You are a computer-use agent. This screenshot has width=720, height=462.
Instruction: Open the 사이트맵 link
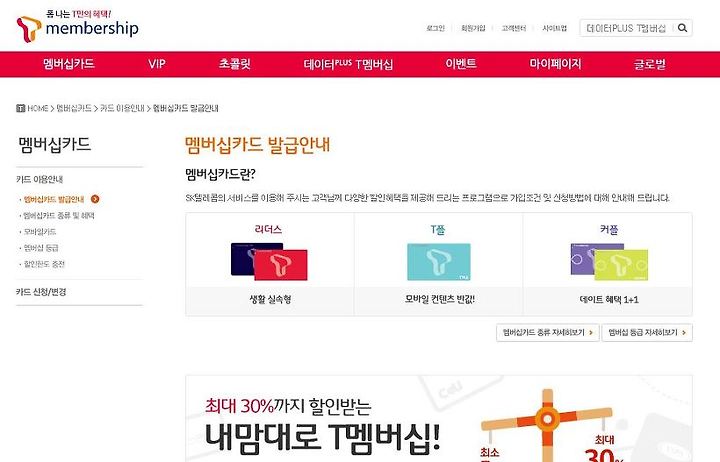(x=554, y=28)
